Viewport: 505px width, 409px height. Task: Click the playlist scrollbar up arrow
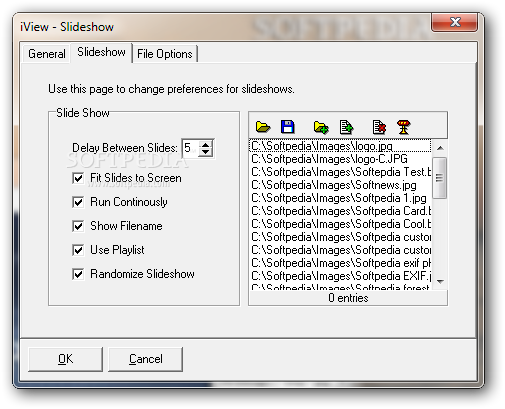tap(440, 148)
